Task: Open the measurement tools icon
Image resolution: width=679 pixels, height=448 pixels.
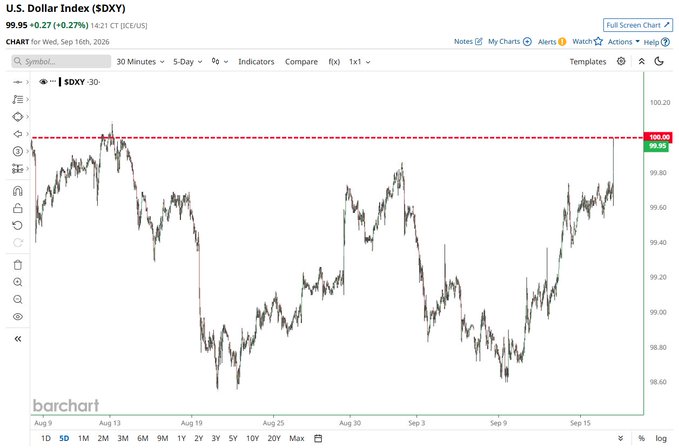Action: coord(17,168)
